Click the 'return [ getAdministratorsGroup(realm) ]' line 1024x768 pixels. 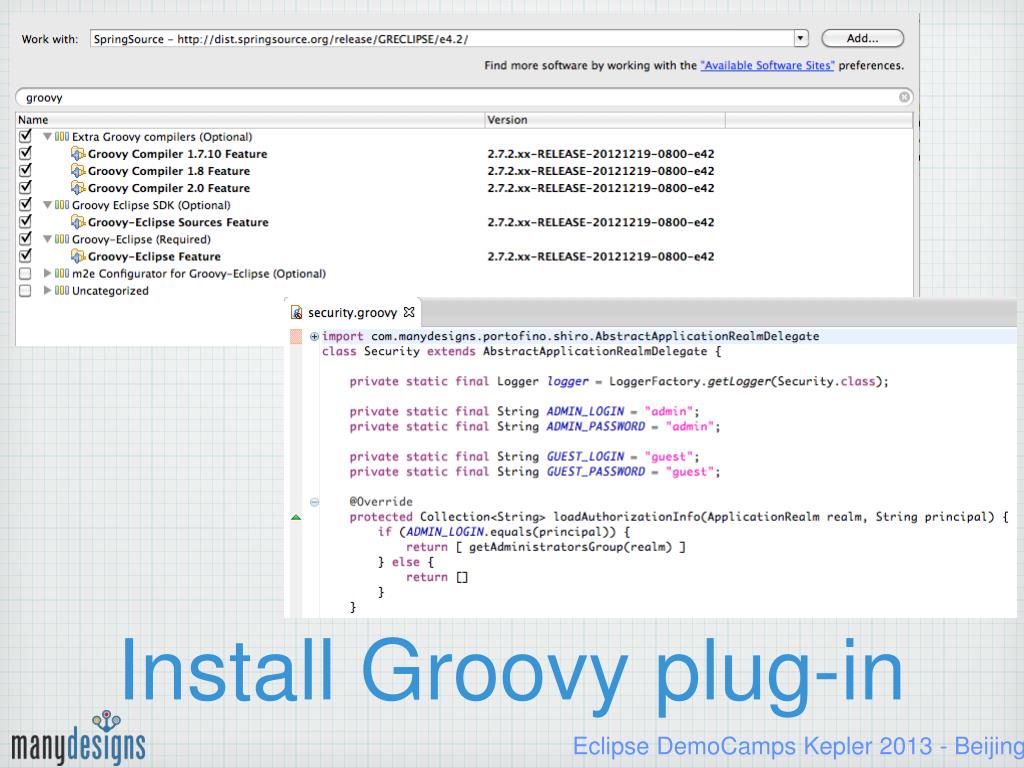click(546, 547)
